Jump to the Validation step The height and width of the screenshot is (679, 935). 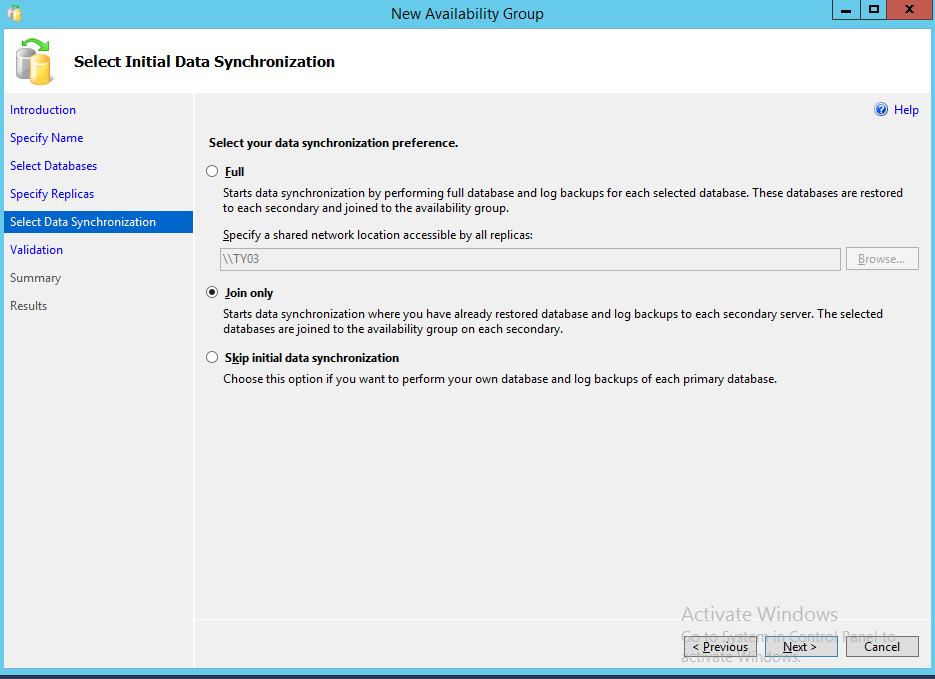[x=38, y=250]
